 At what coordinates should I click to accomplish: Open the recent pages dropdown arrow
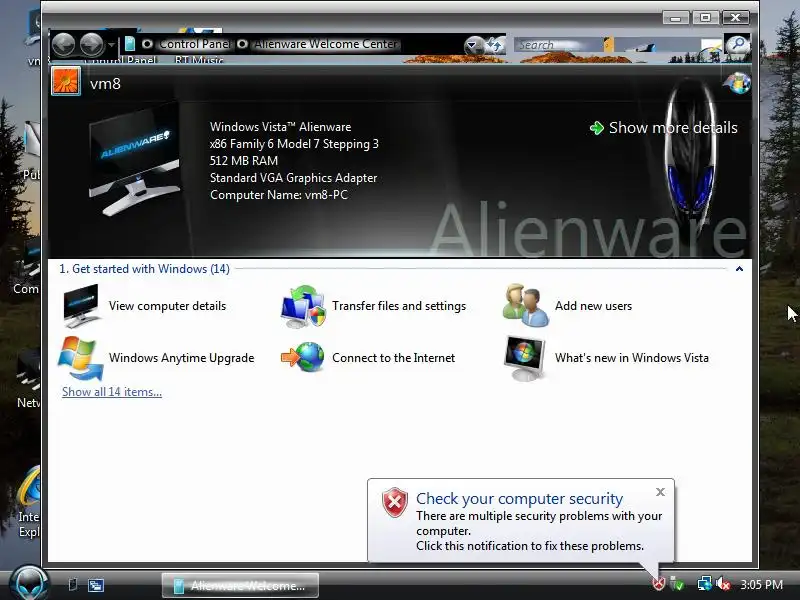(111, 45)
